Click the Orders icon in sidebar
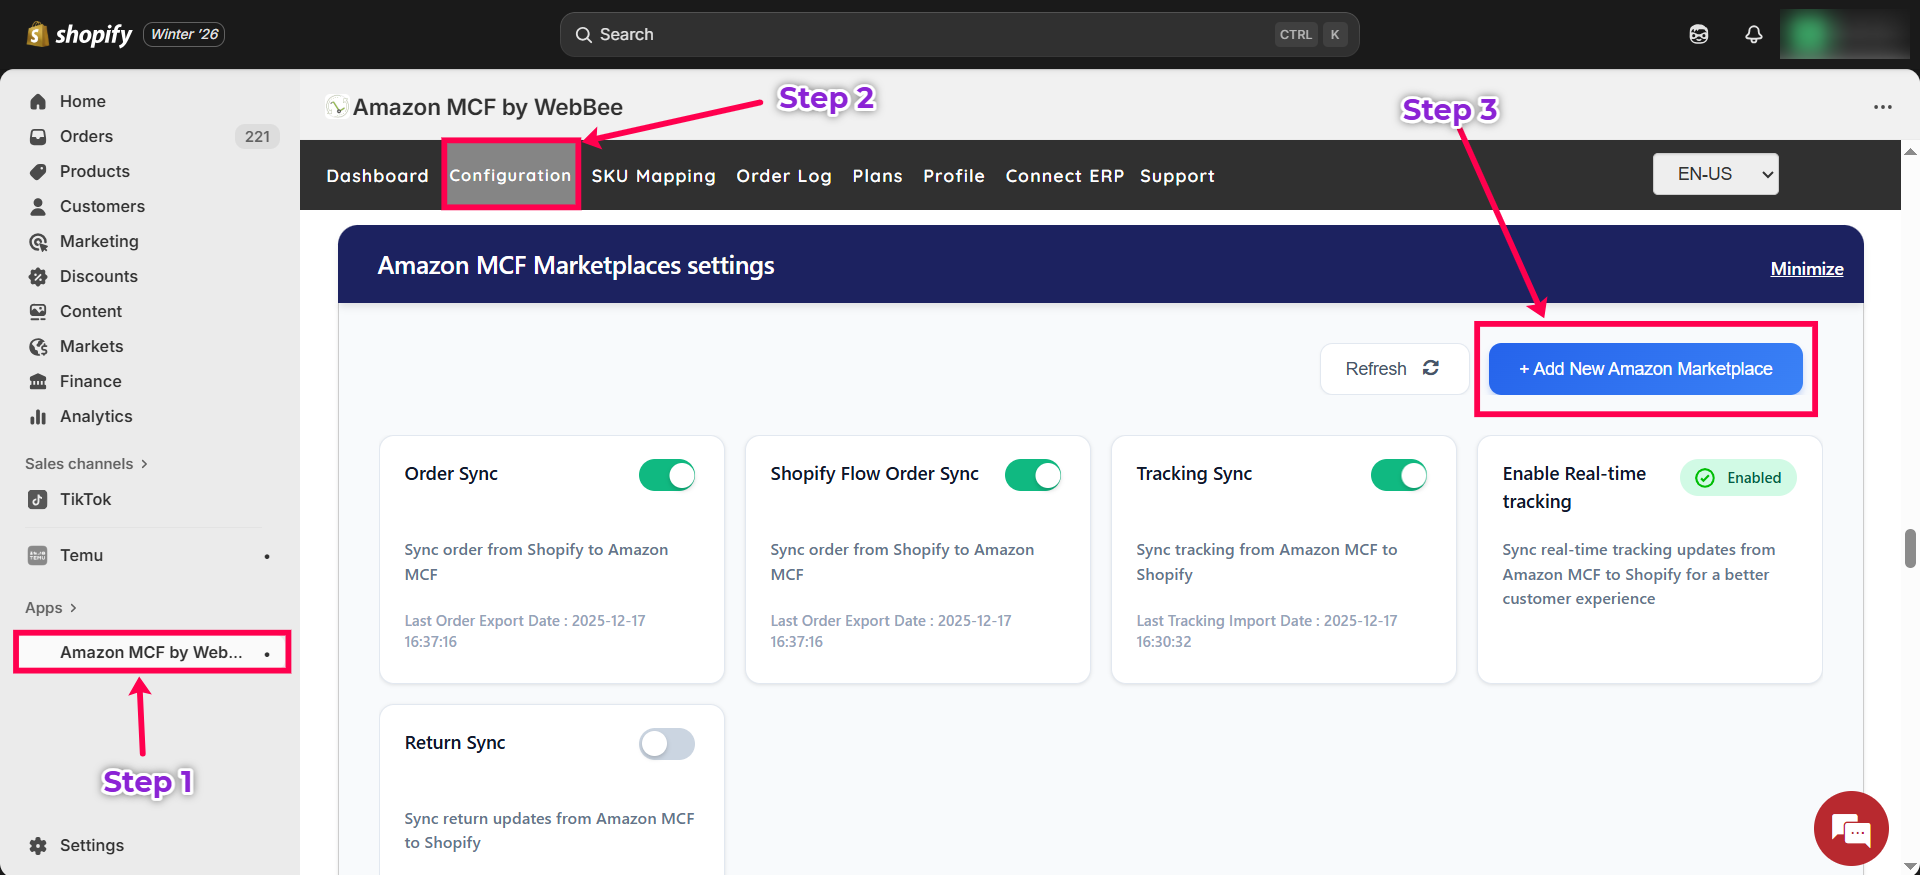The image size is (1920, 875). click(x=38, y=137)
